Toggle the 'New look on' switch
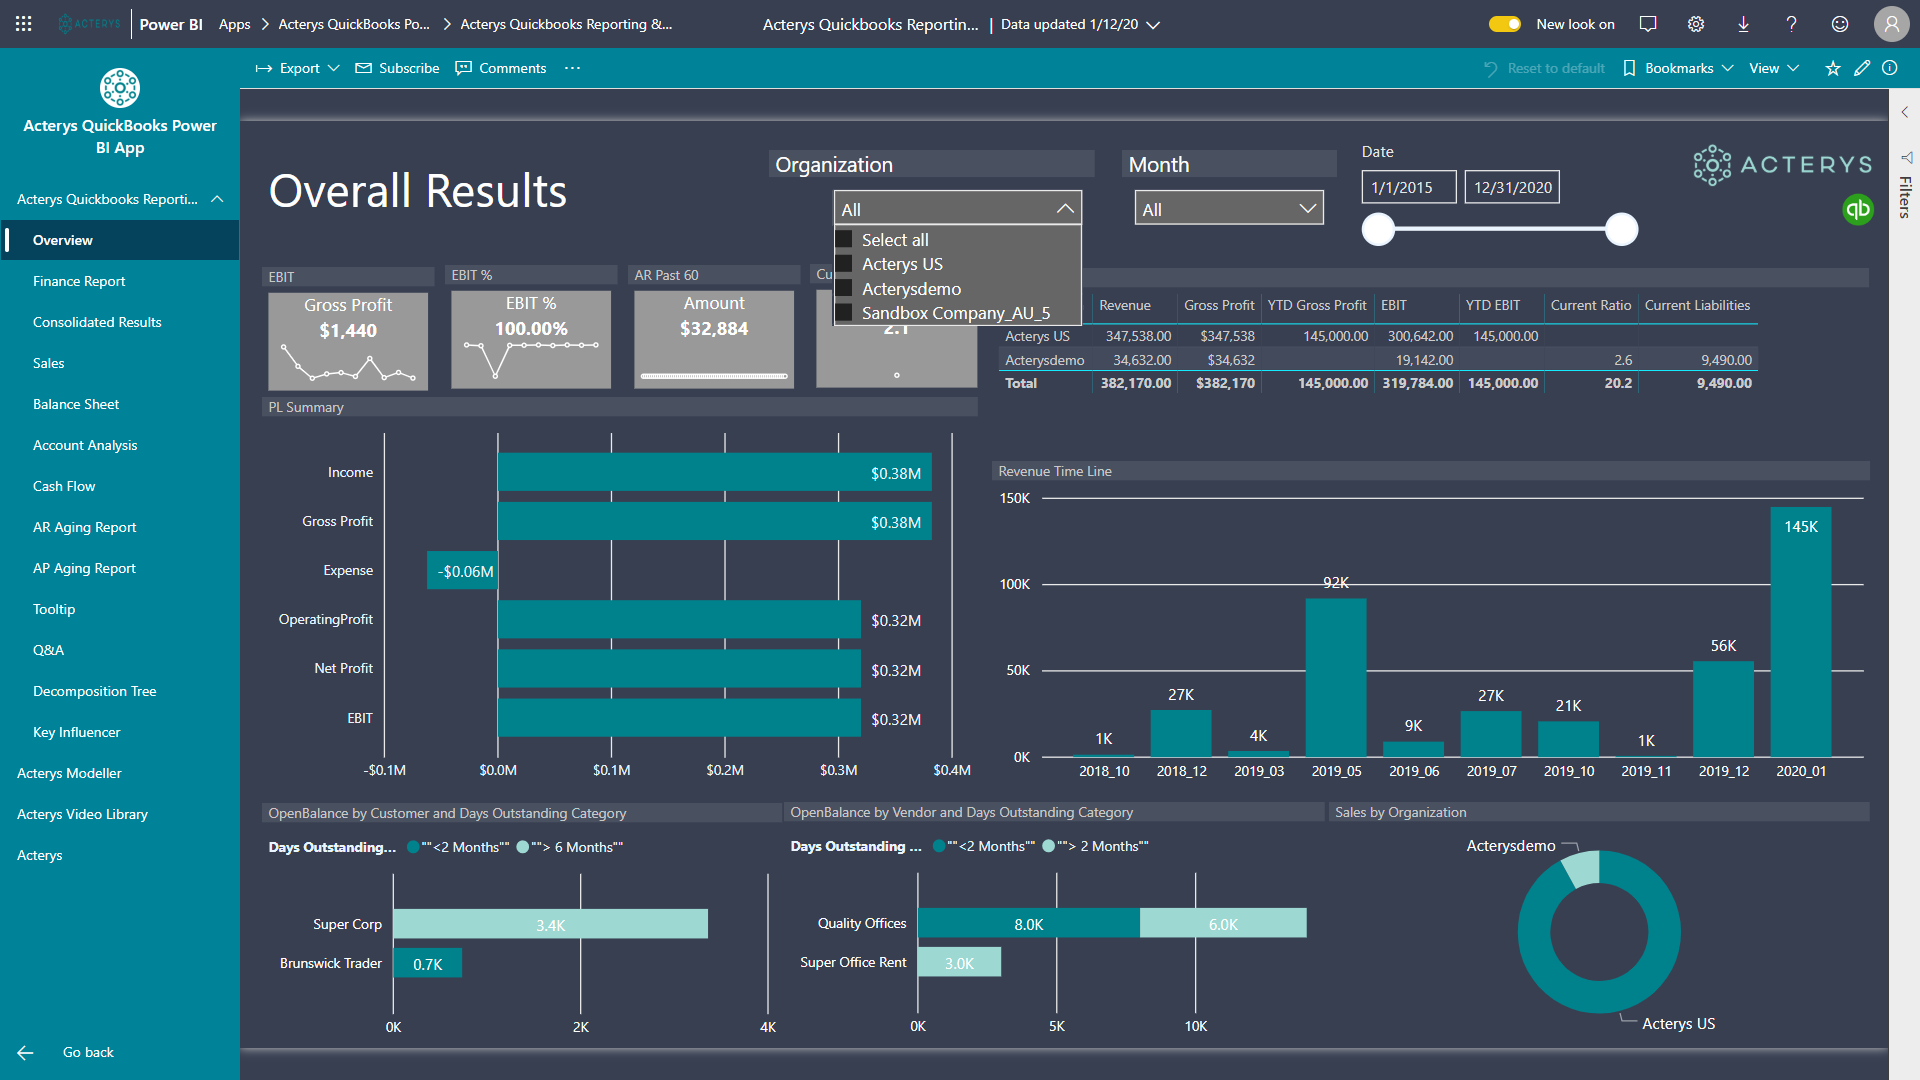The width and height of the screenshot is (1920, 1080). (1503, 22)
